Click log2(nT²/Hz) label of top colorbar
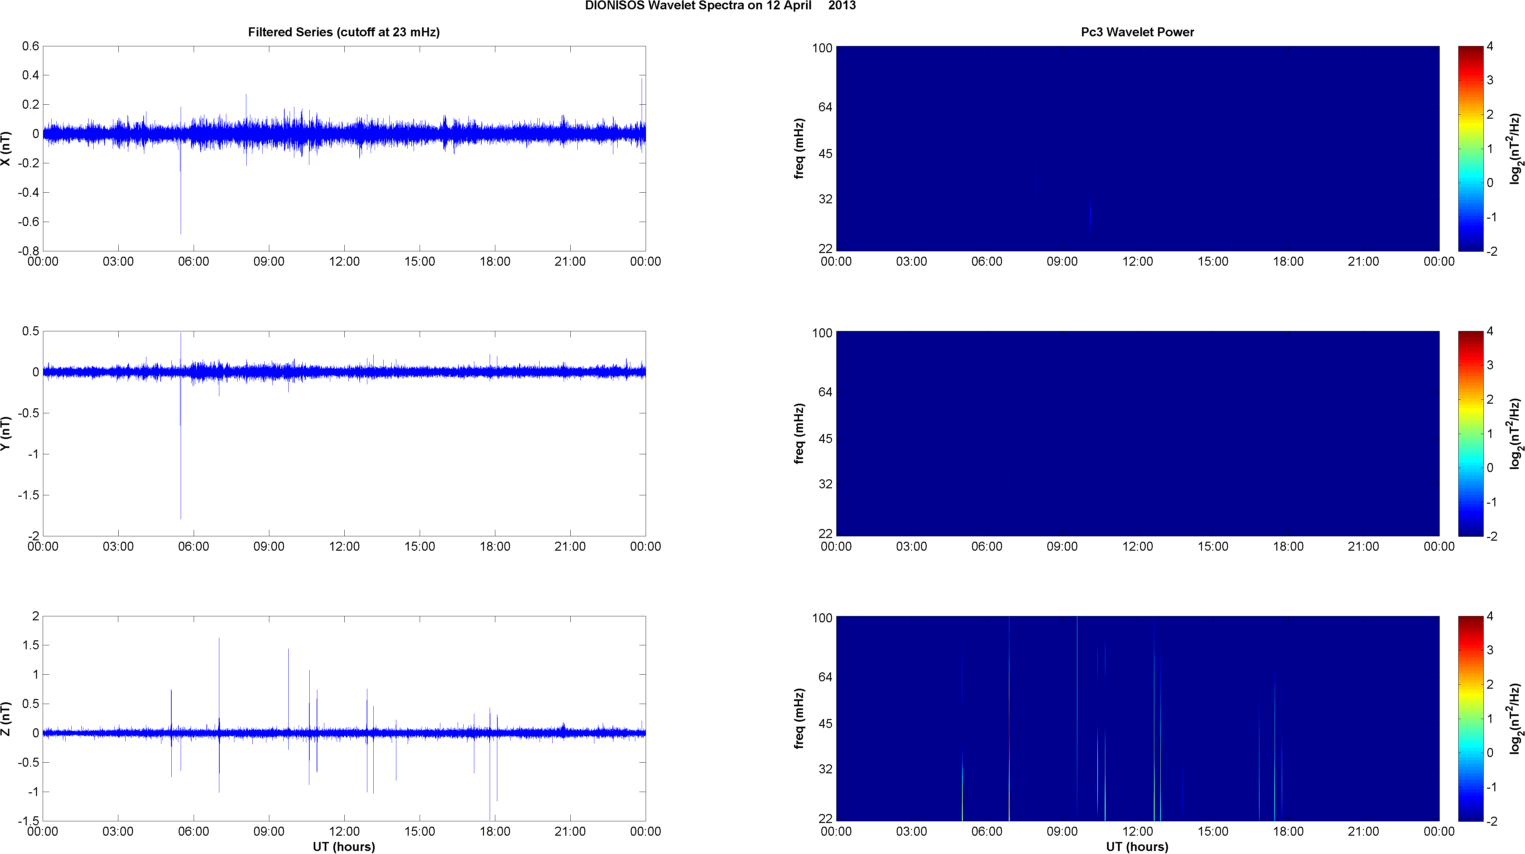1525x854 pixels. point(1515,148)
